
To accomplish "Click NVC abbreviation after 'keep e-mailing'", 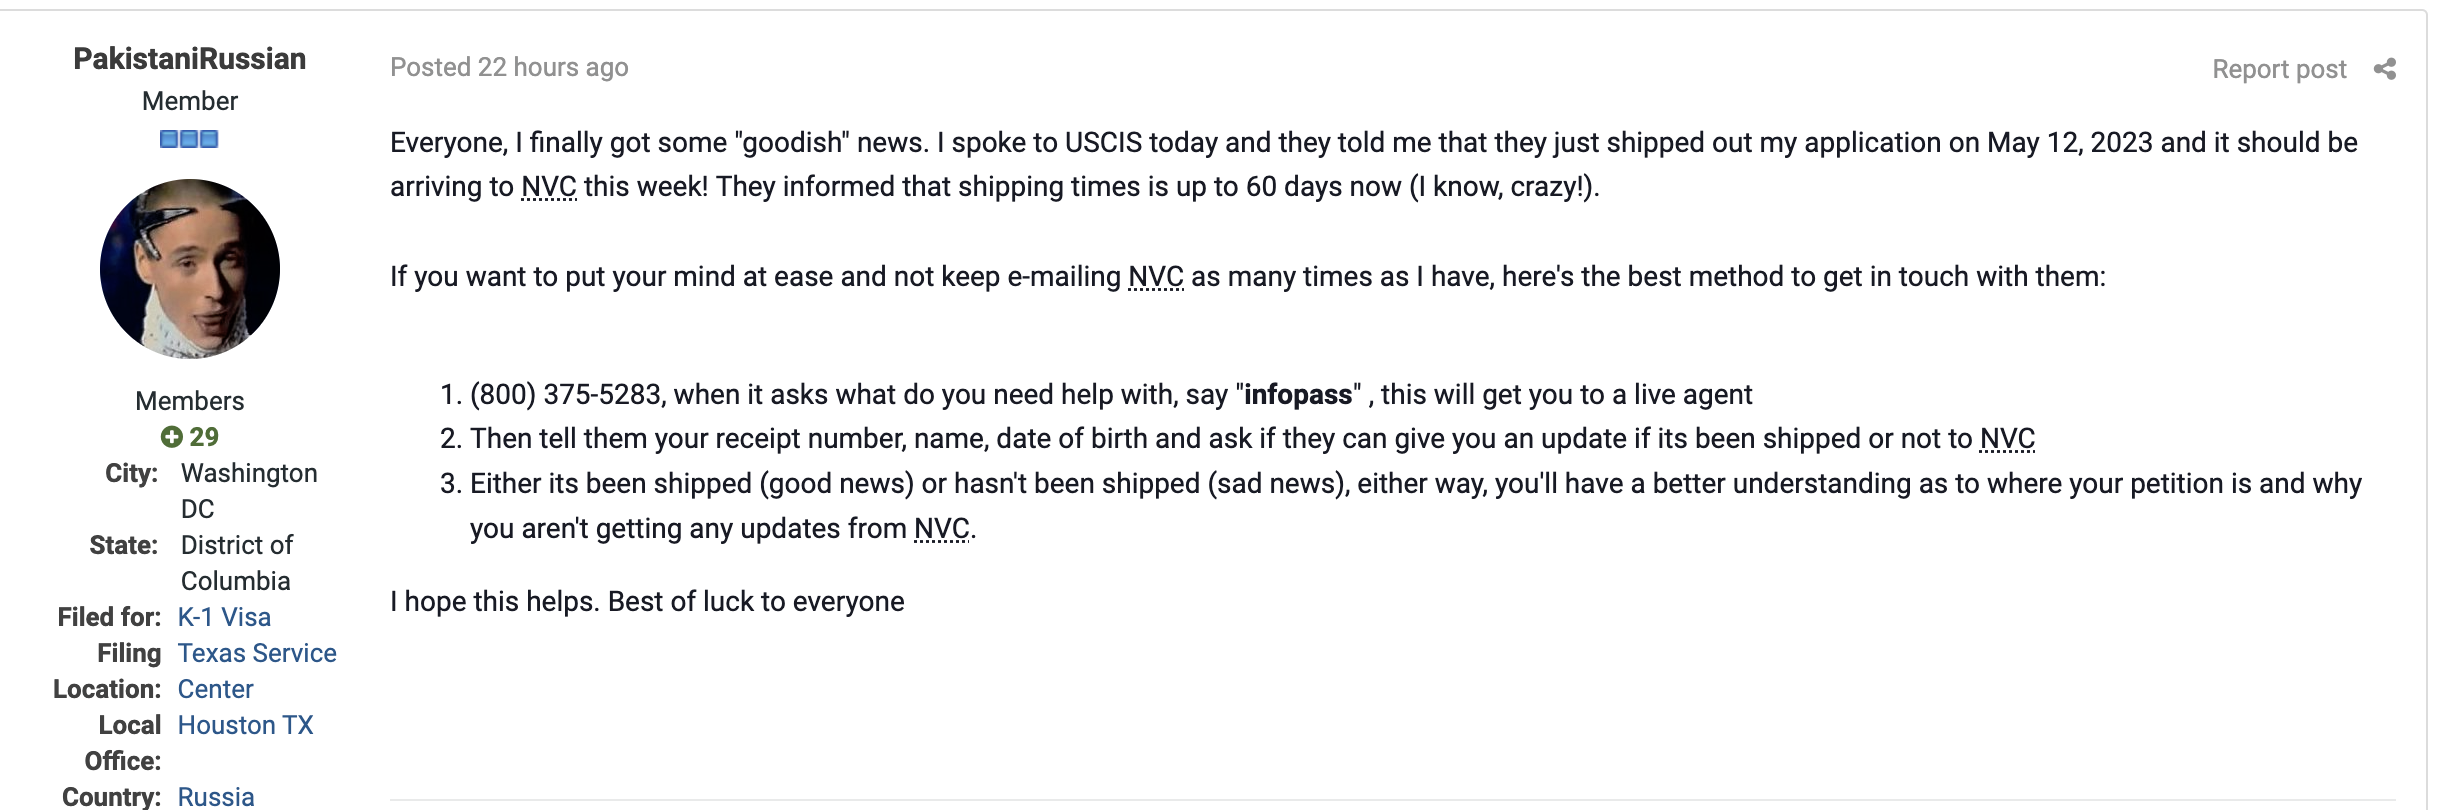I will coord(1156,277).
